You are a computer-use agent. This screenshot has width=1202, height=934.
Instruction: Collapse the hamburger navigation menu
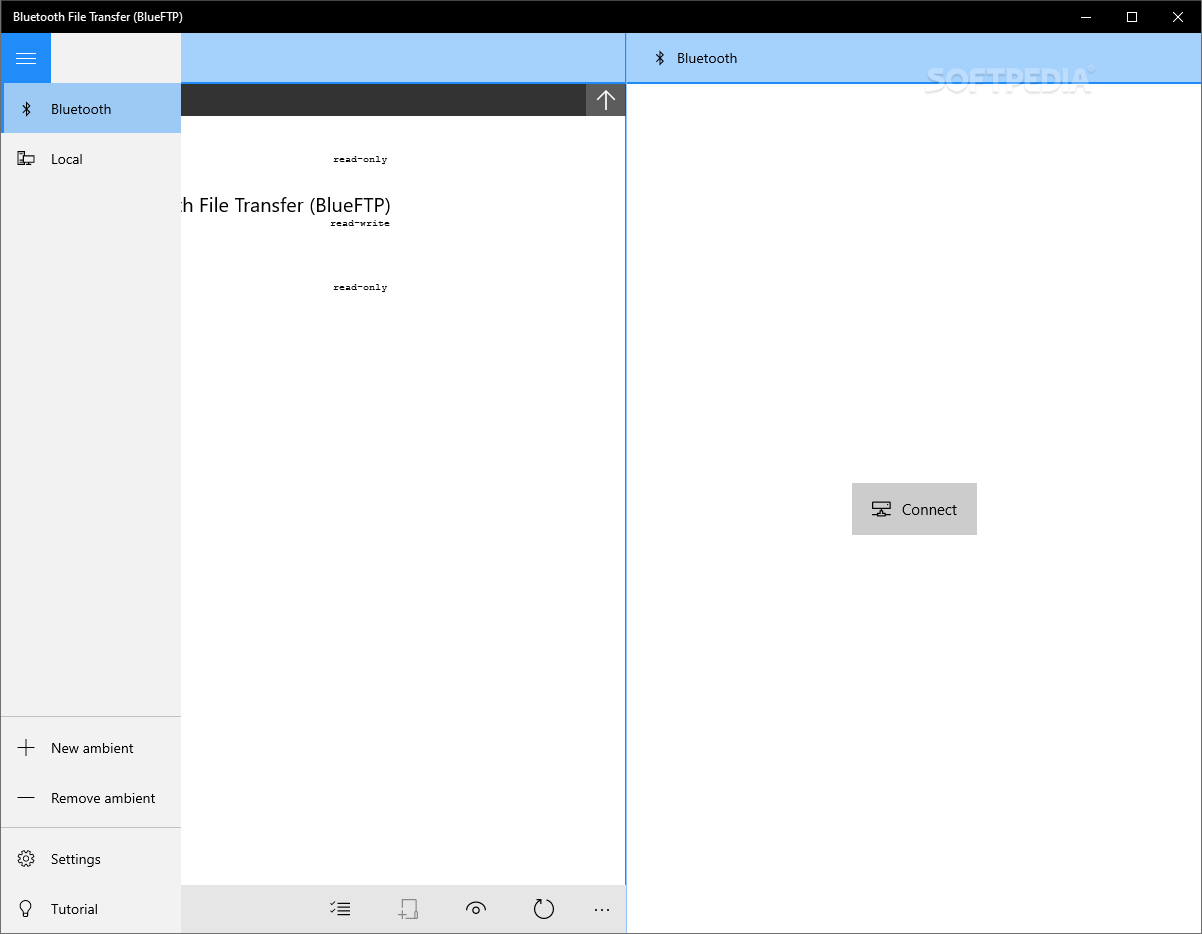pyautogui.click(x=26, y=58)
